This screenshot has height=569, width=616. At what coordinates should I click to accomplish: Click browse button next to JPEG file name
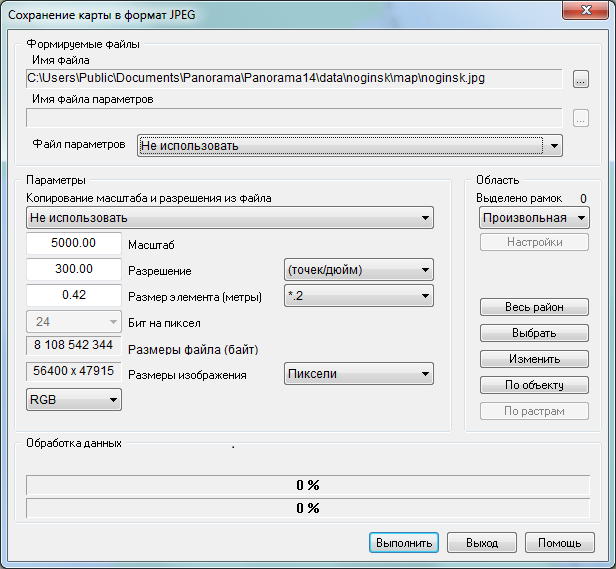(x=580, y=78)
